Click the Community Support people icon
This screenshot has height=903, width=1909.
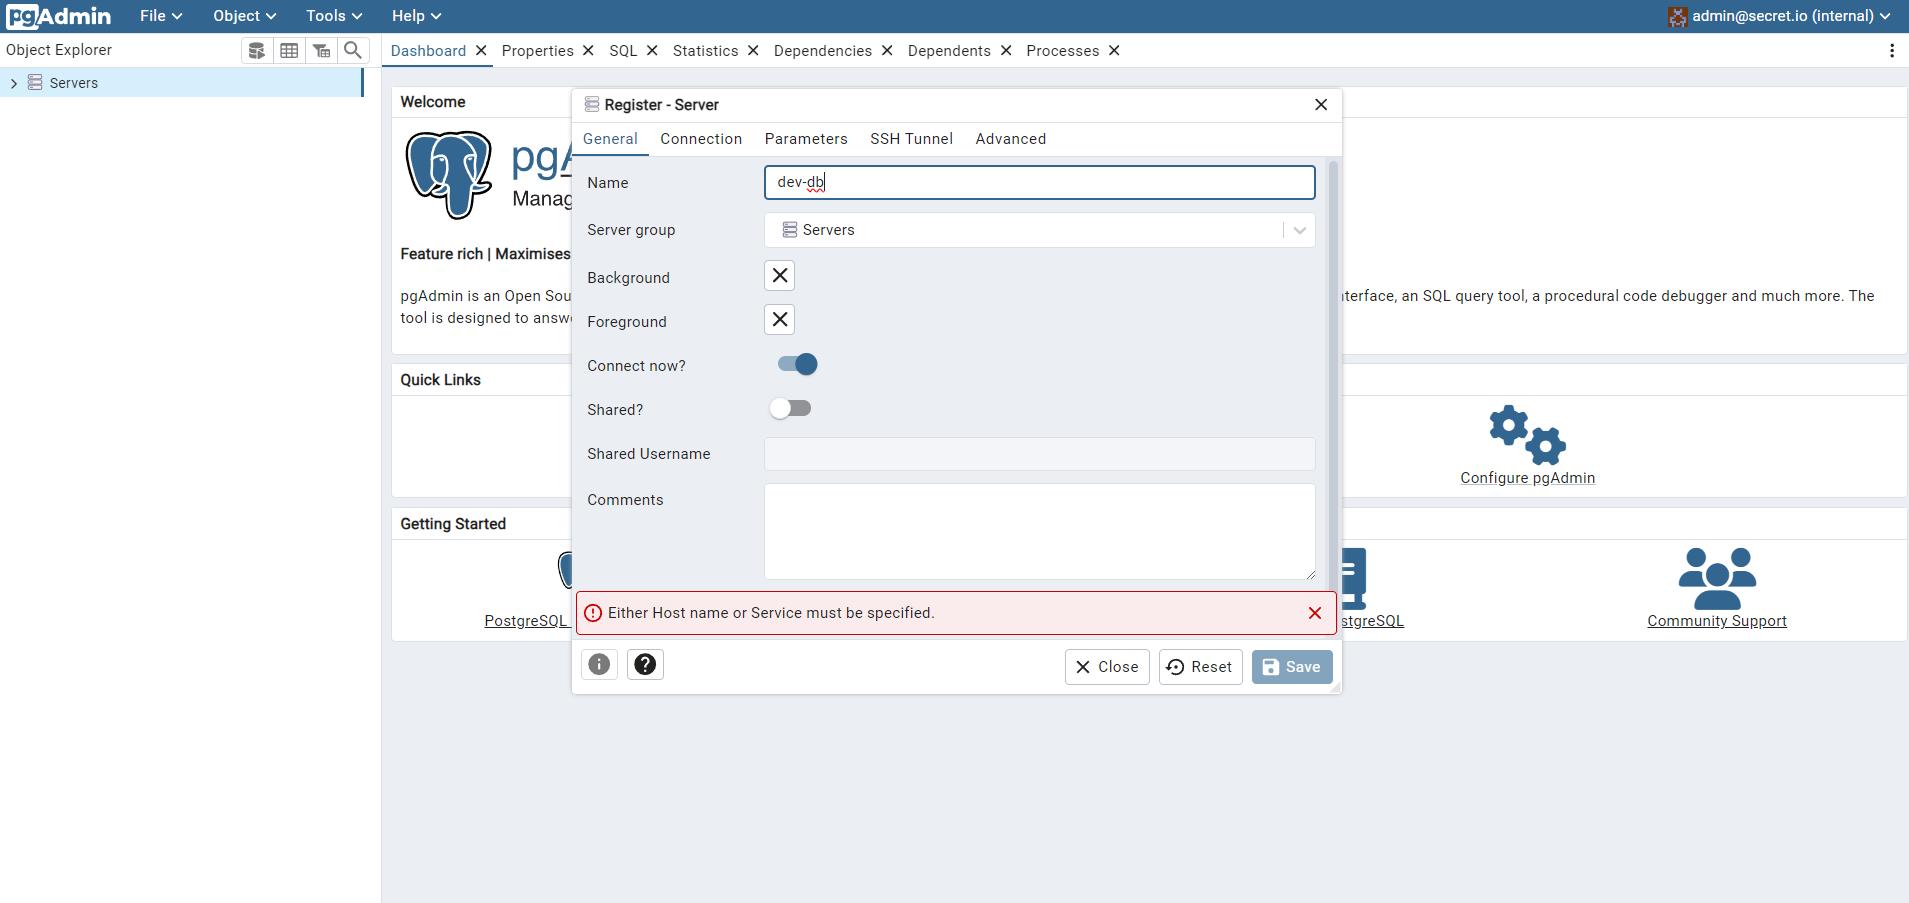(x=1717, y=578)
